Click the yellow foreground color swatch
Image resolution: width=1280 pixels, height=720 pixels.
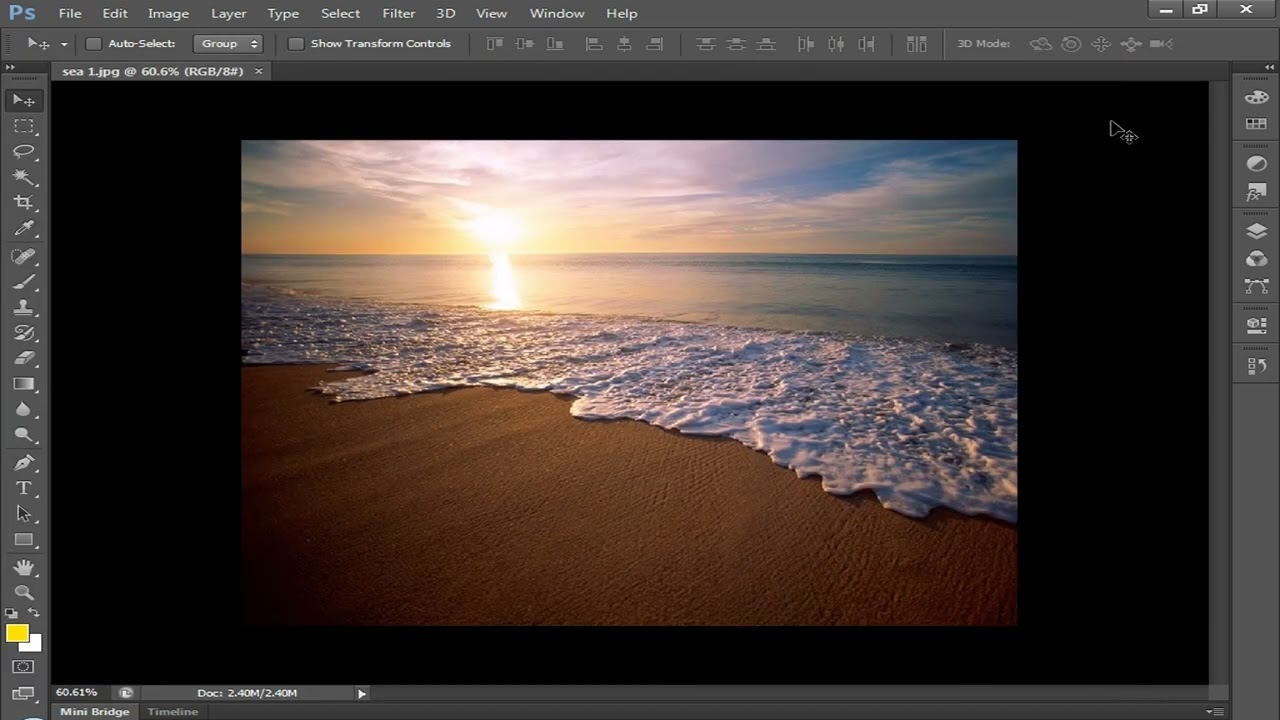coord(17,633)
